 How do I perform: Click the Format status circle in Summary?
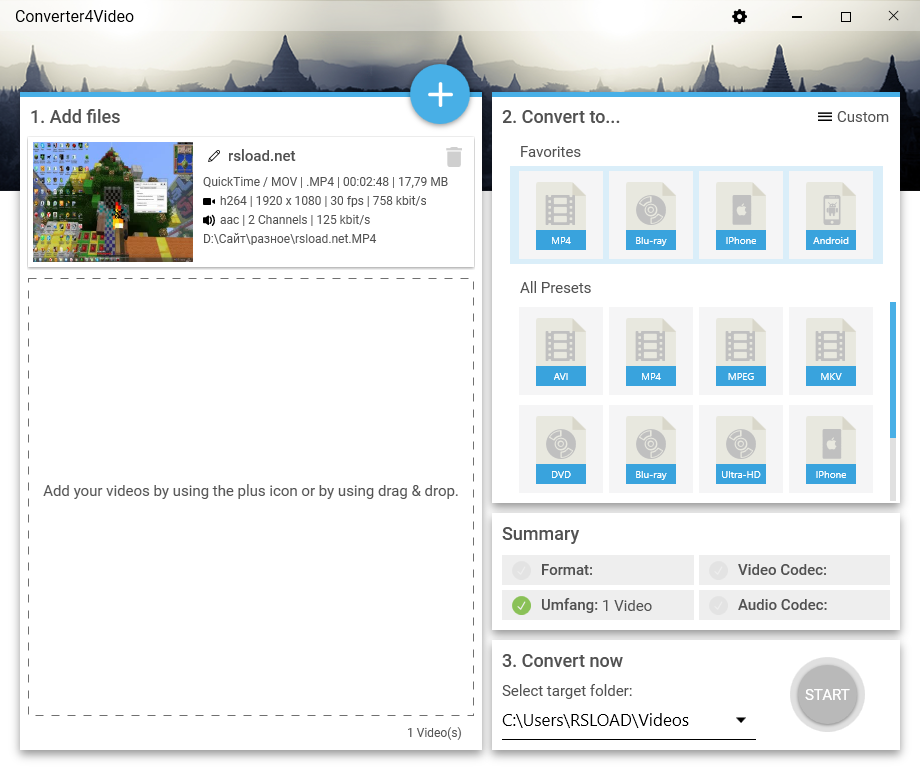(x=521, y=570)
